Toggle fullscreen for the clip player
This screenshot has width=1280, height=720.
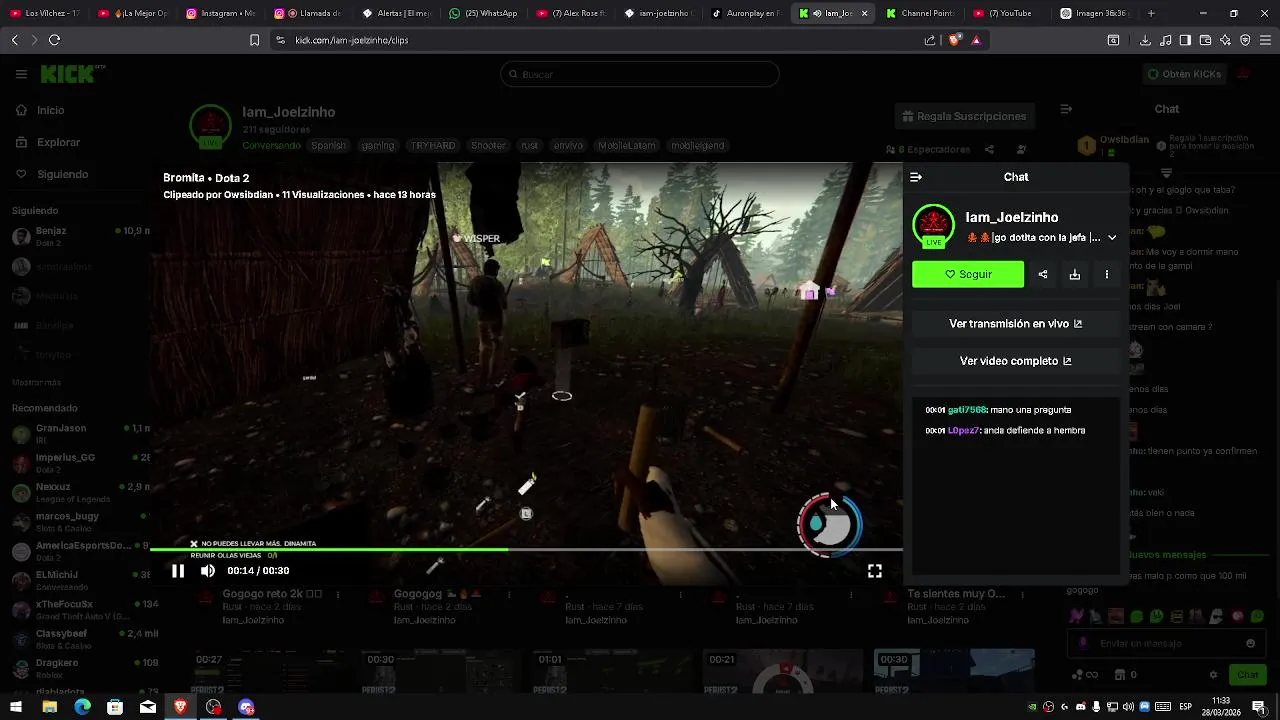click(x=875, y=571)
